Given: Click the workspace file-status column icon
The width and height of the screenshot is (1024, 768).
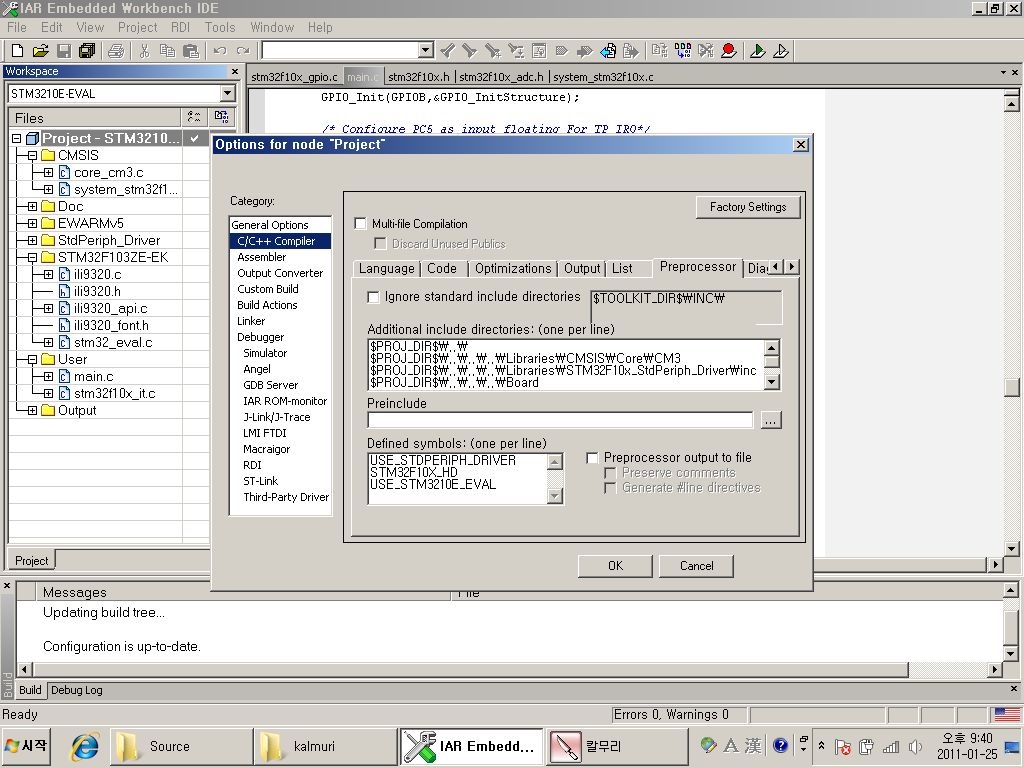Looking at the screenshot, I should pyautogui.click(x=194, y=117).
